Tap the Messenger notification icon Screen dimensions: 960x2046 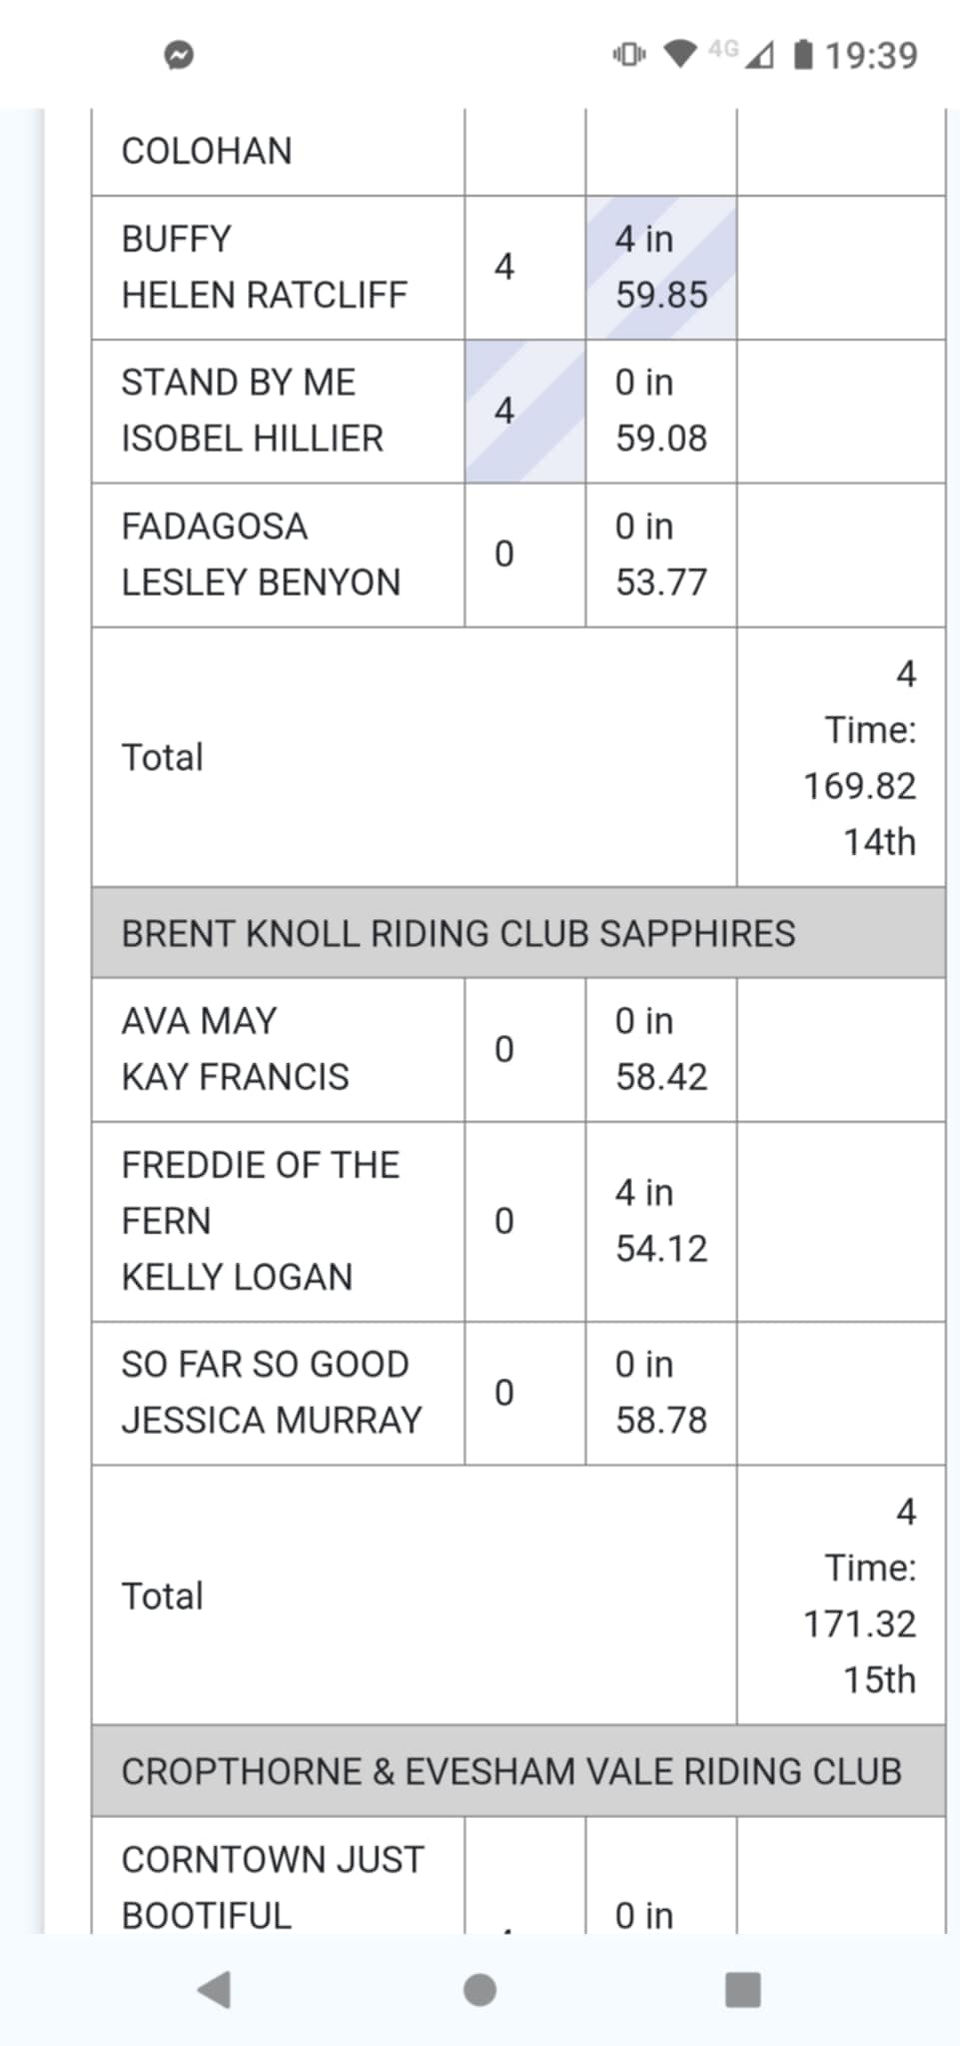click(x=179, y=55)
